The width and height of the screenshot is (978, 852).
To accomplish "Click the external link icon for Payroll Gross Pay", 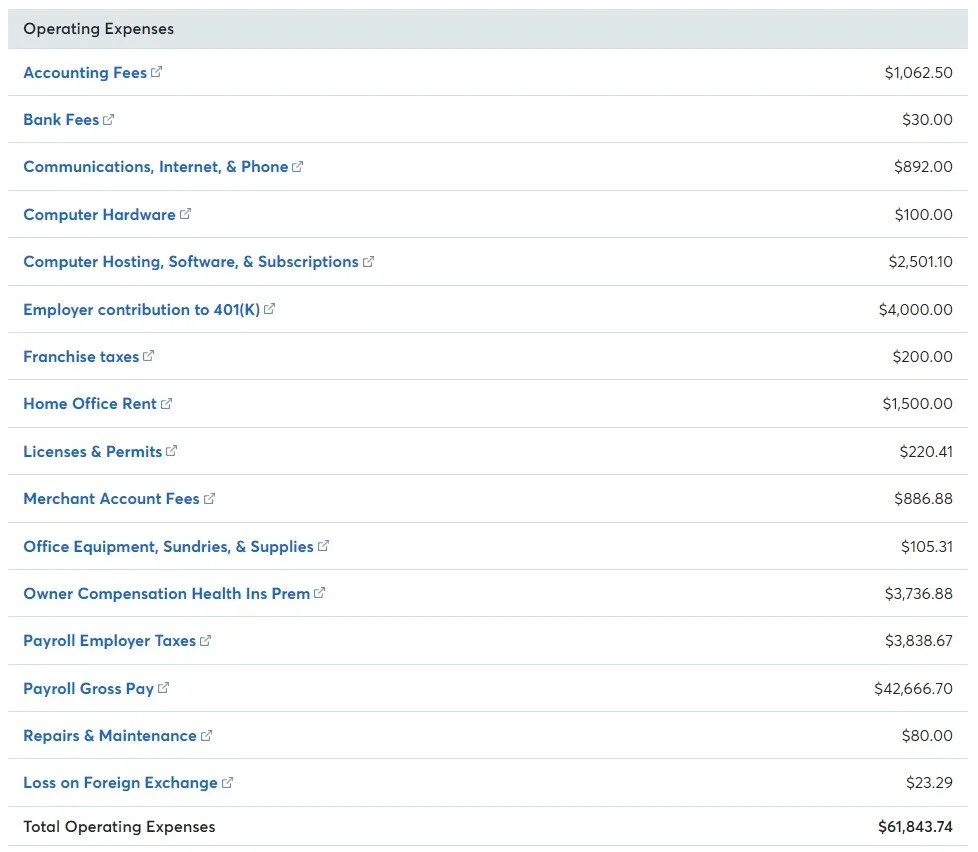I will [164, 687].
